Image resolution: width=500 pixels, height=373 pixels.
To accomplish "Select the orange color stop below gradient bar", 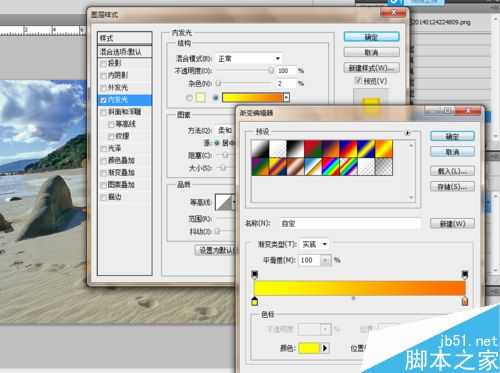I will [465, 301].
